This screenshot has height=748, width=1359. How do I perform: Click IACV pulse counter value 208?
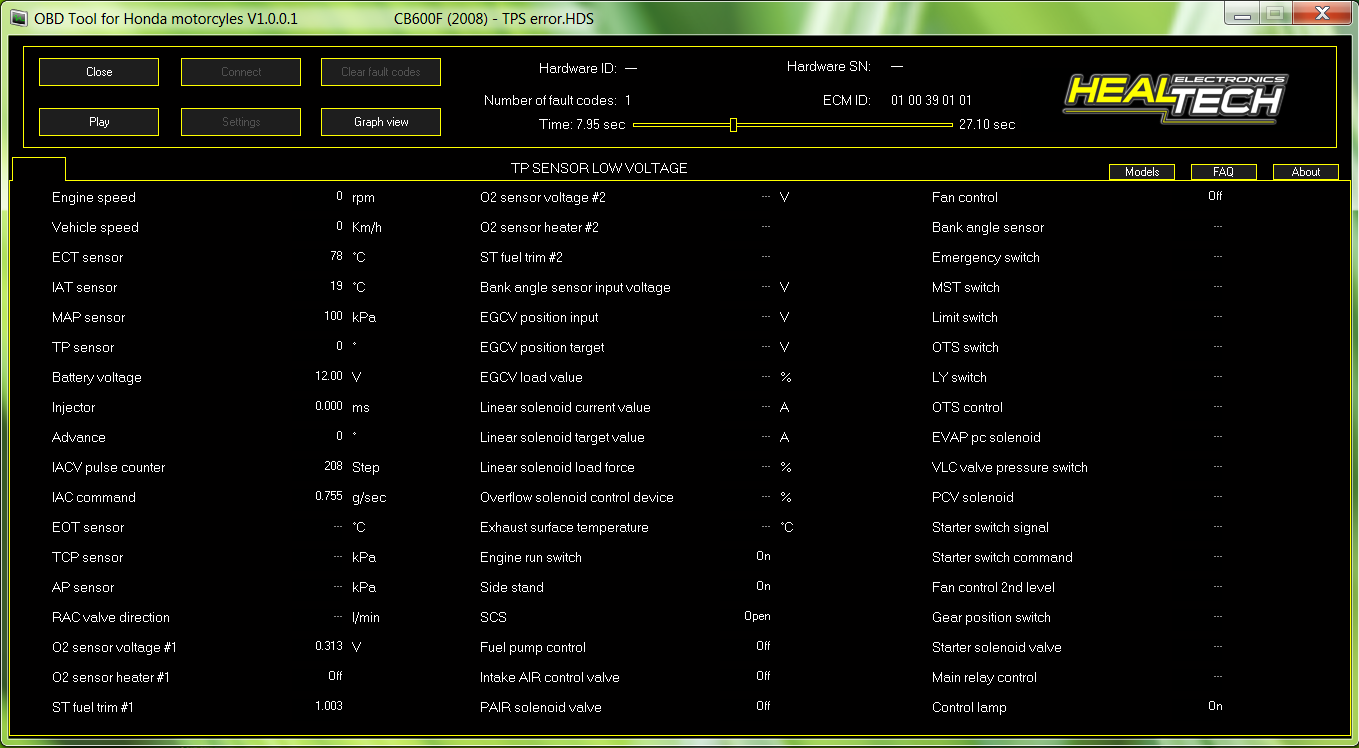pos(333,466)
